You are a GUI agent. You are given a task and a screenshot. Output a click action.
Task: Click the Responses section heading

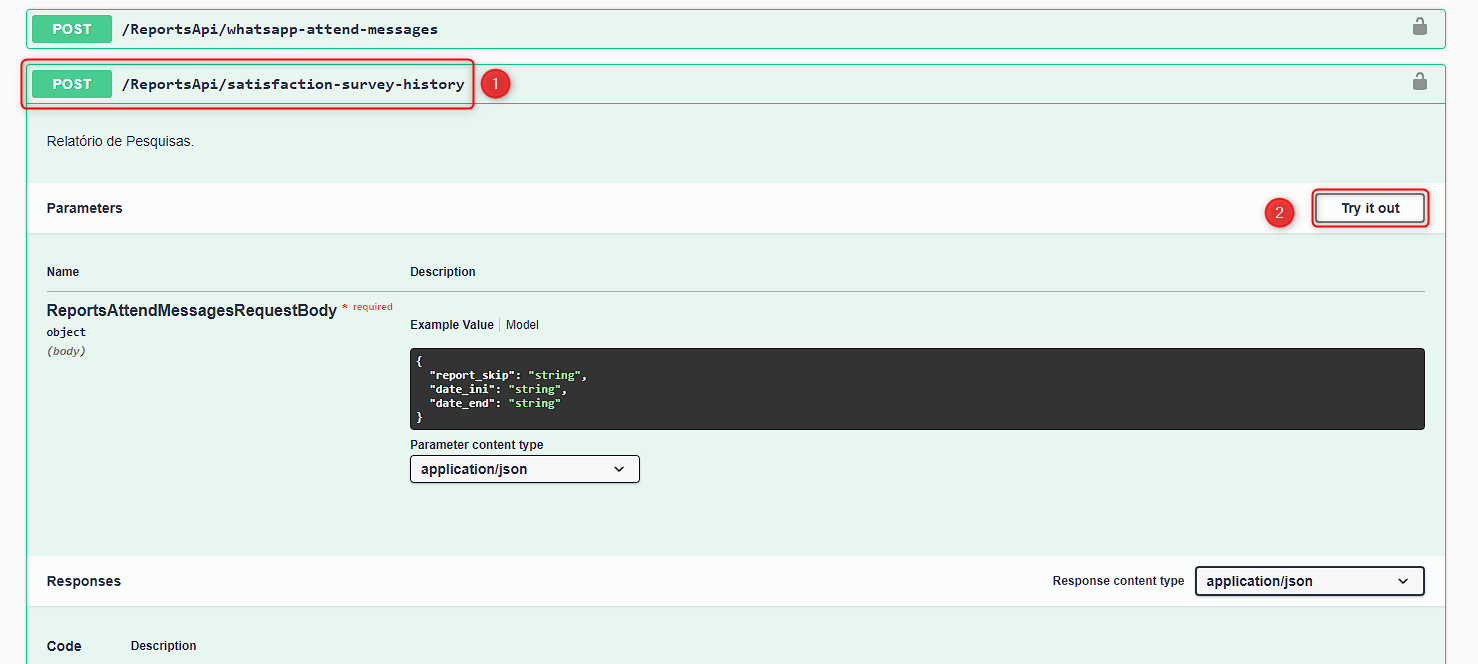(x=84, y=581)
